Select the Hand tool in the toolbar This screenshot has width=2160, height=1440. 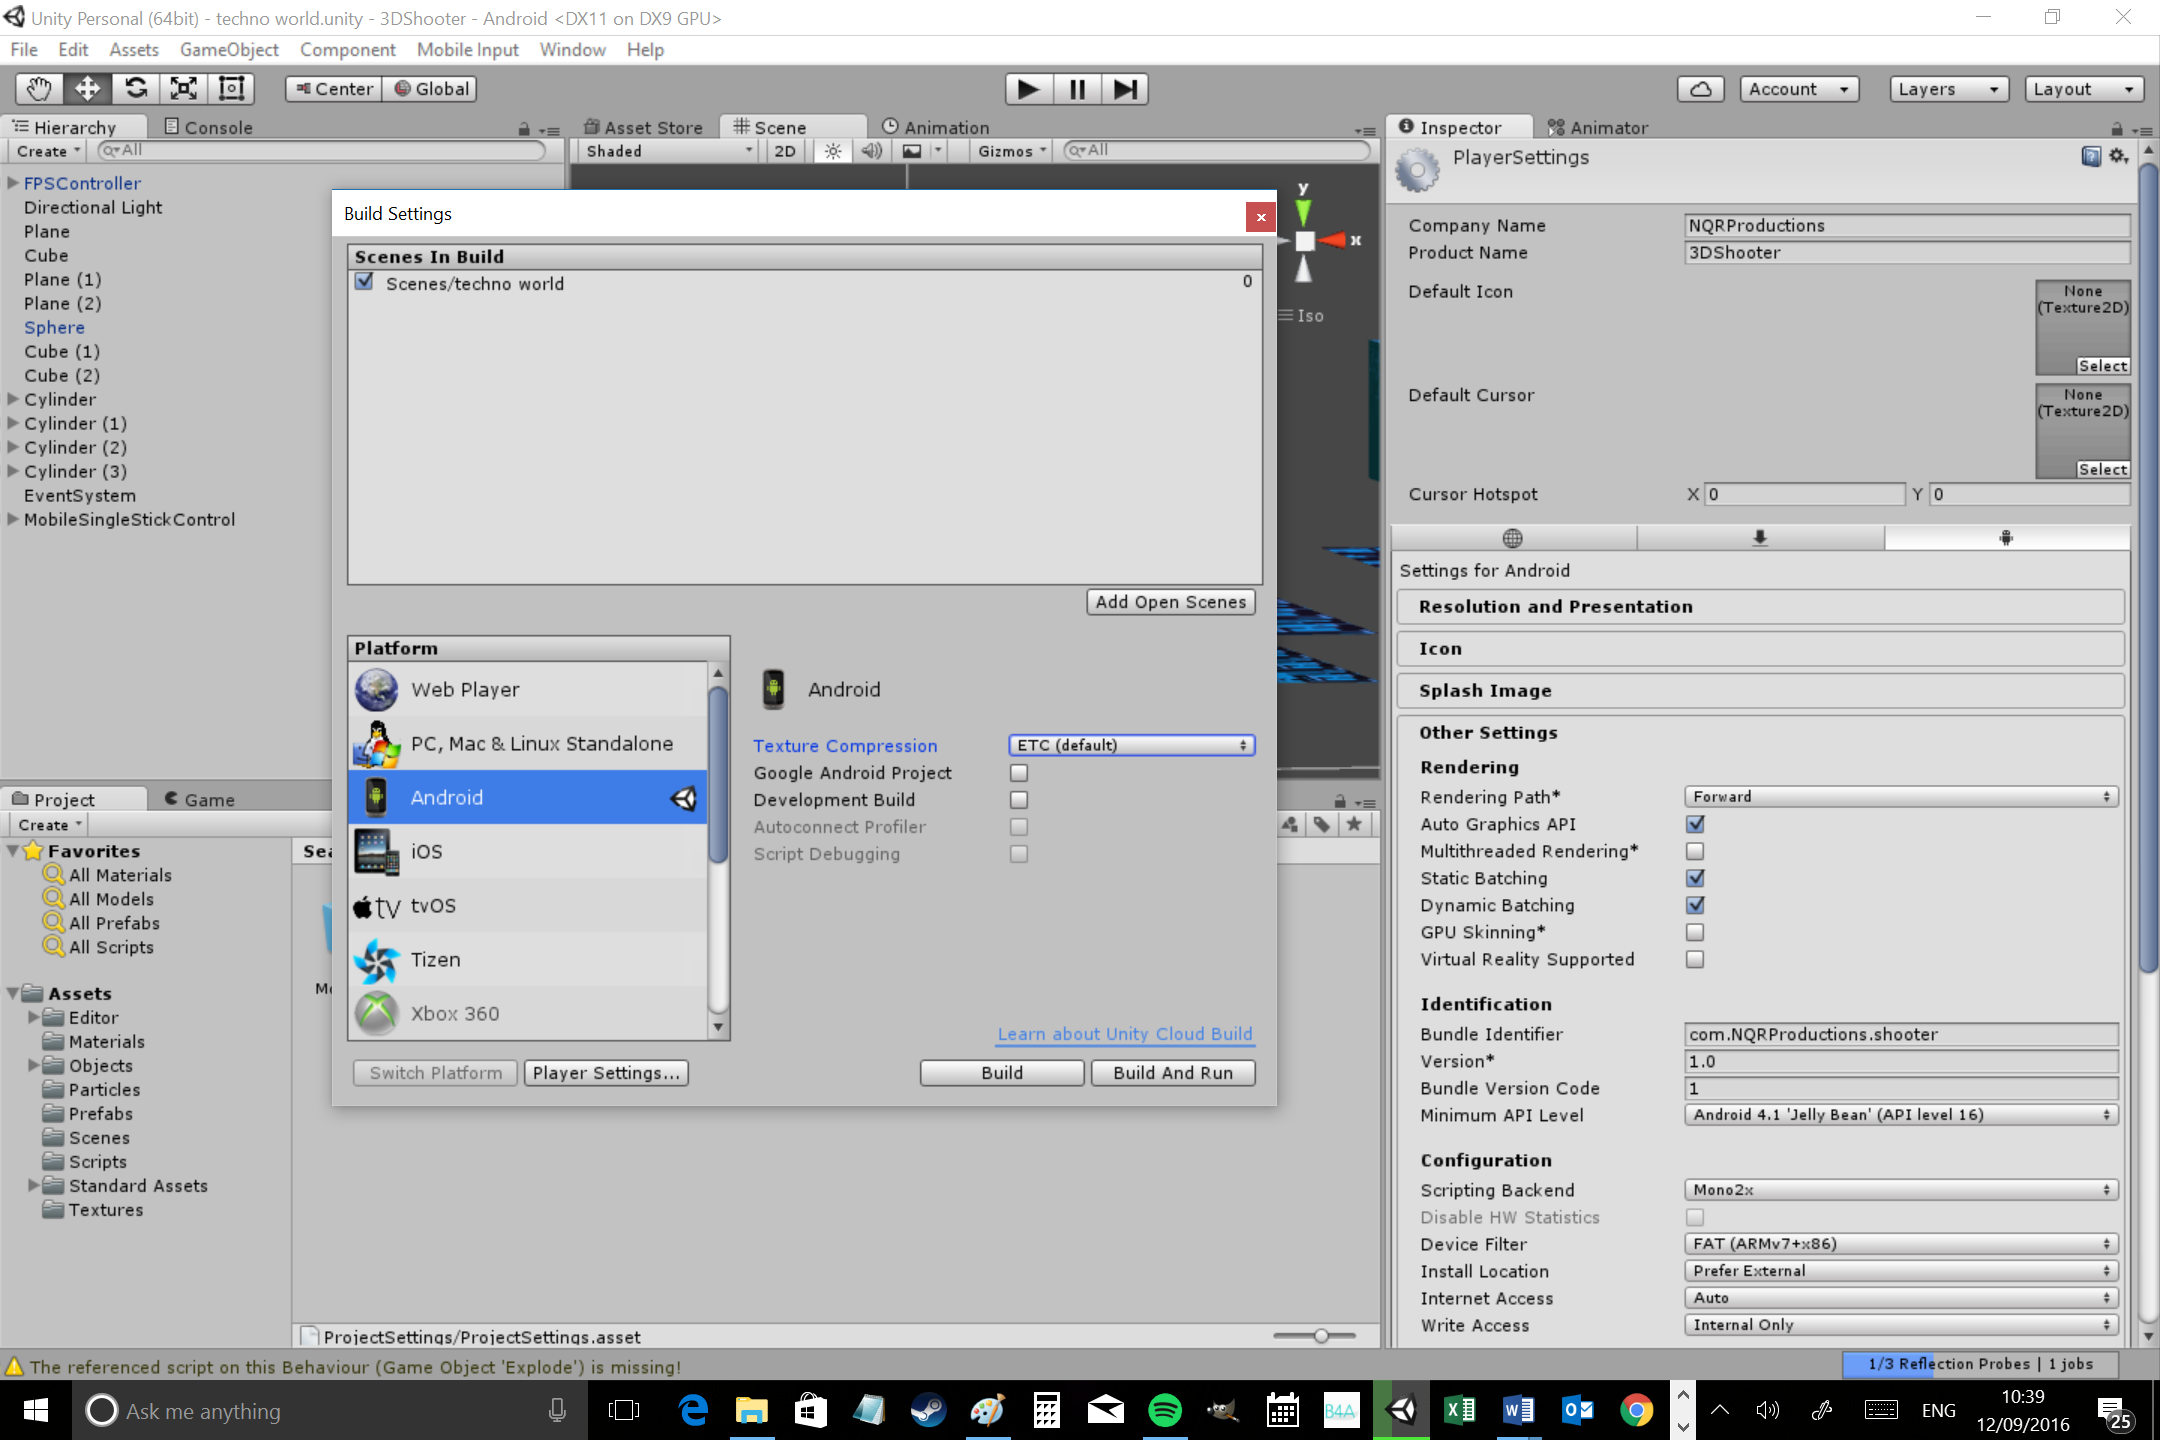(39, 89)
